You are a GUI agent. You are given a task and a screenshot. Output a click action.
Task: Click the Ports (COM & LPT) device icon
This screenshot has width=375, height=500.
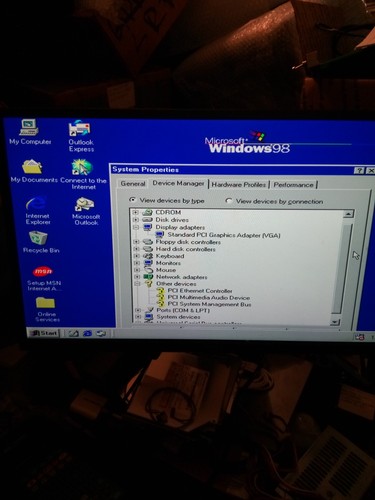coord(149,310)
